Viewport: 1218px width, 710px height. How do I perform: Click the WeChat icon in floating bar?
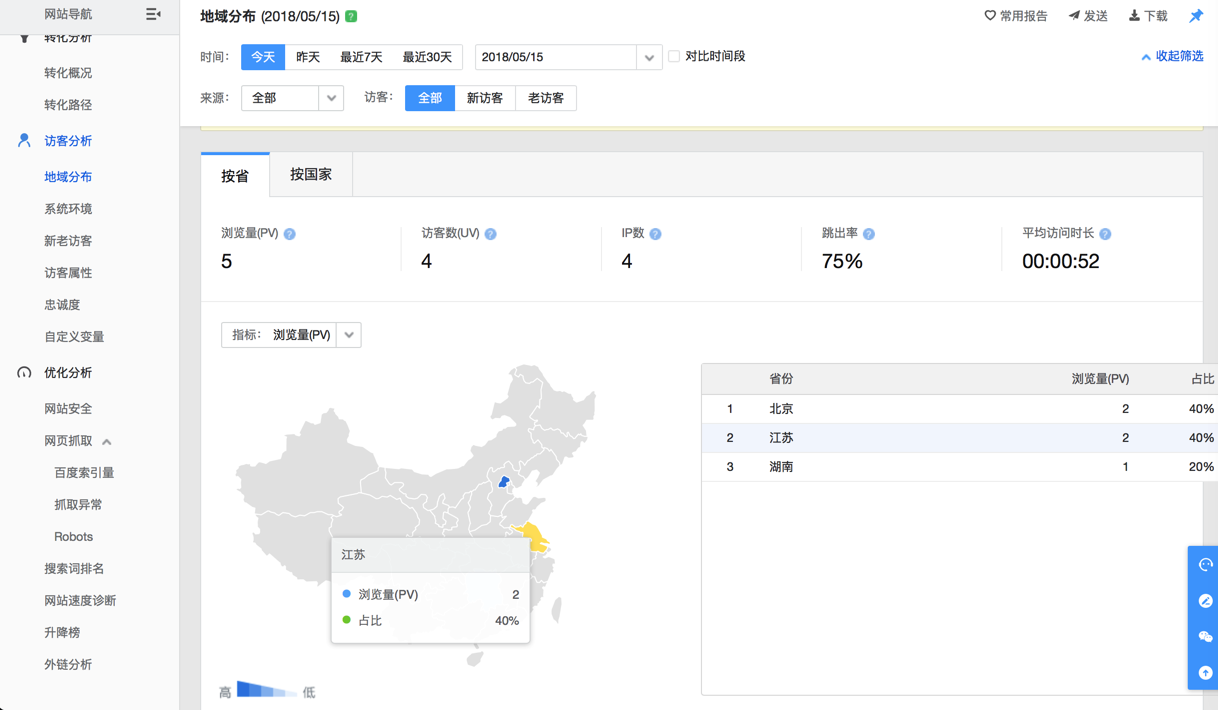coord(1205,637)
